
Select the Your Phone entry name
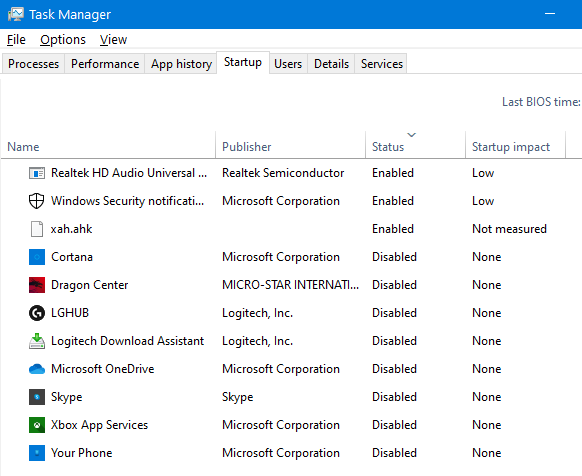81,453
